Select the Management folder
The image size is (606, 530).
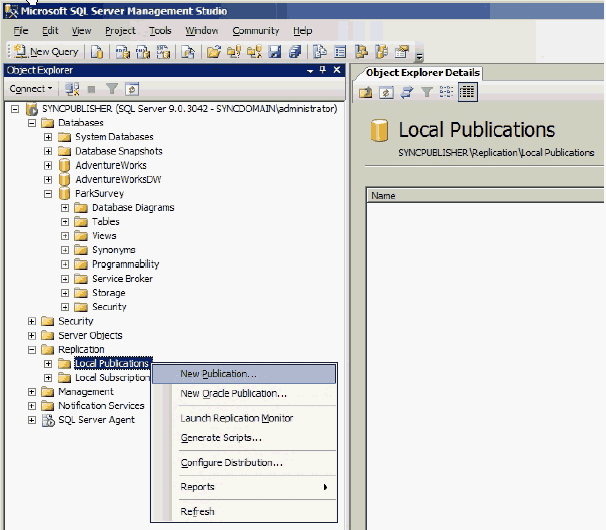point(86,392)
